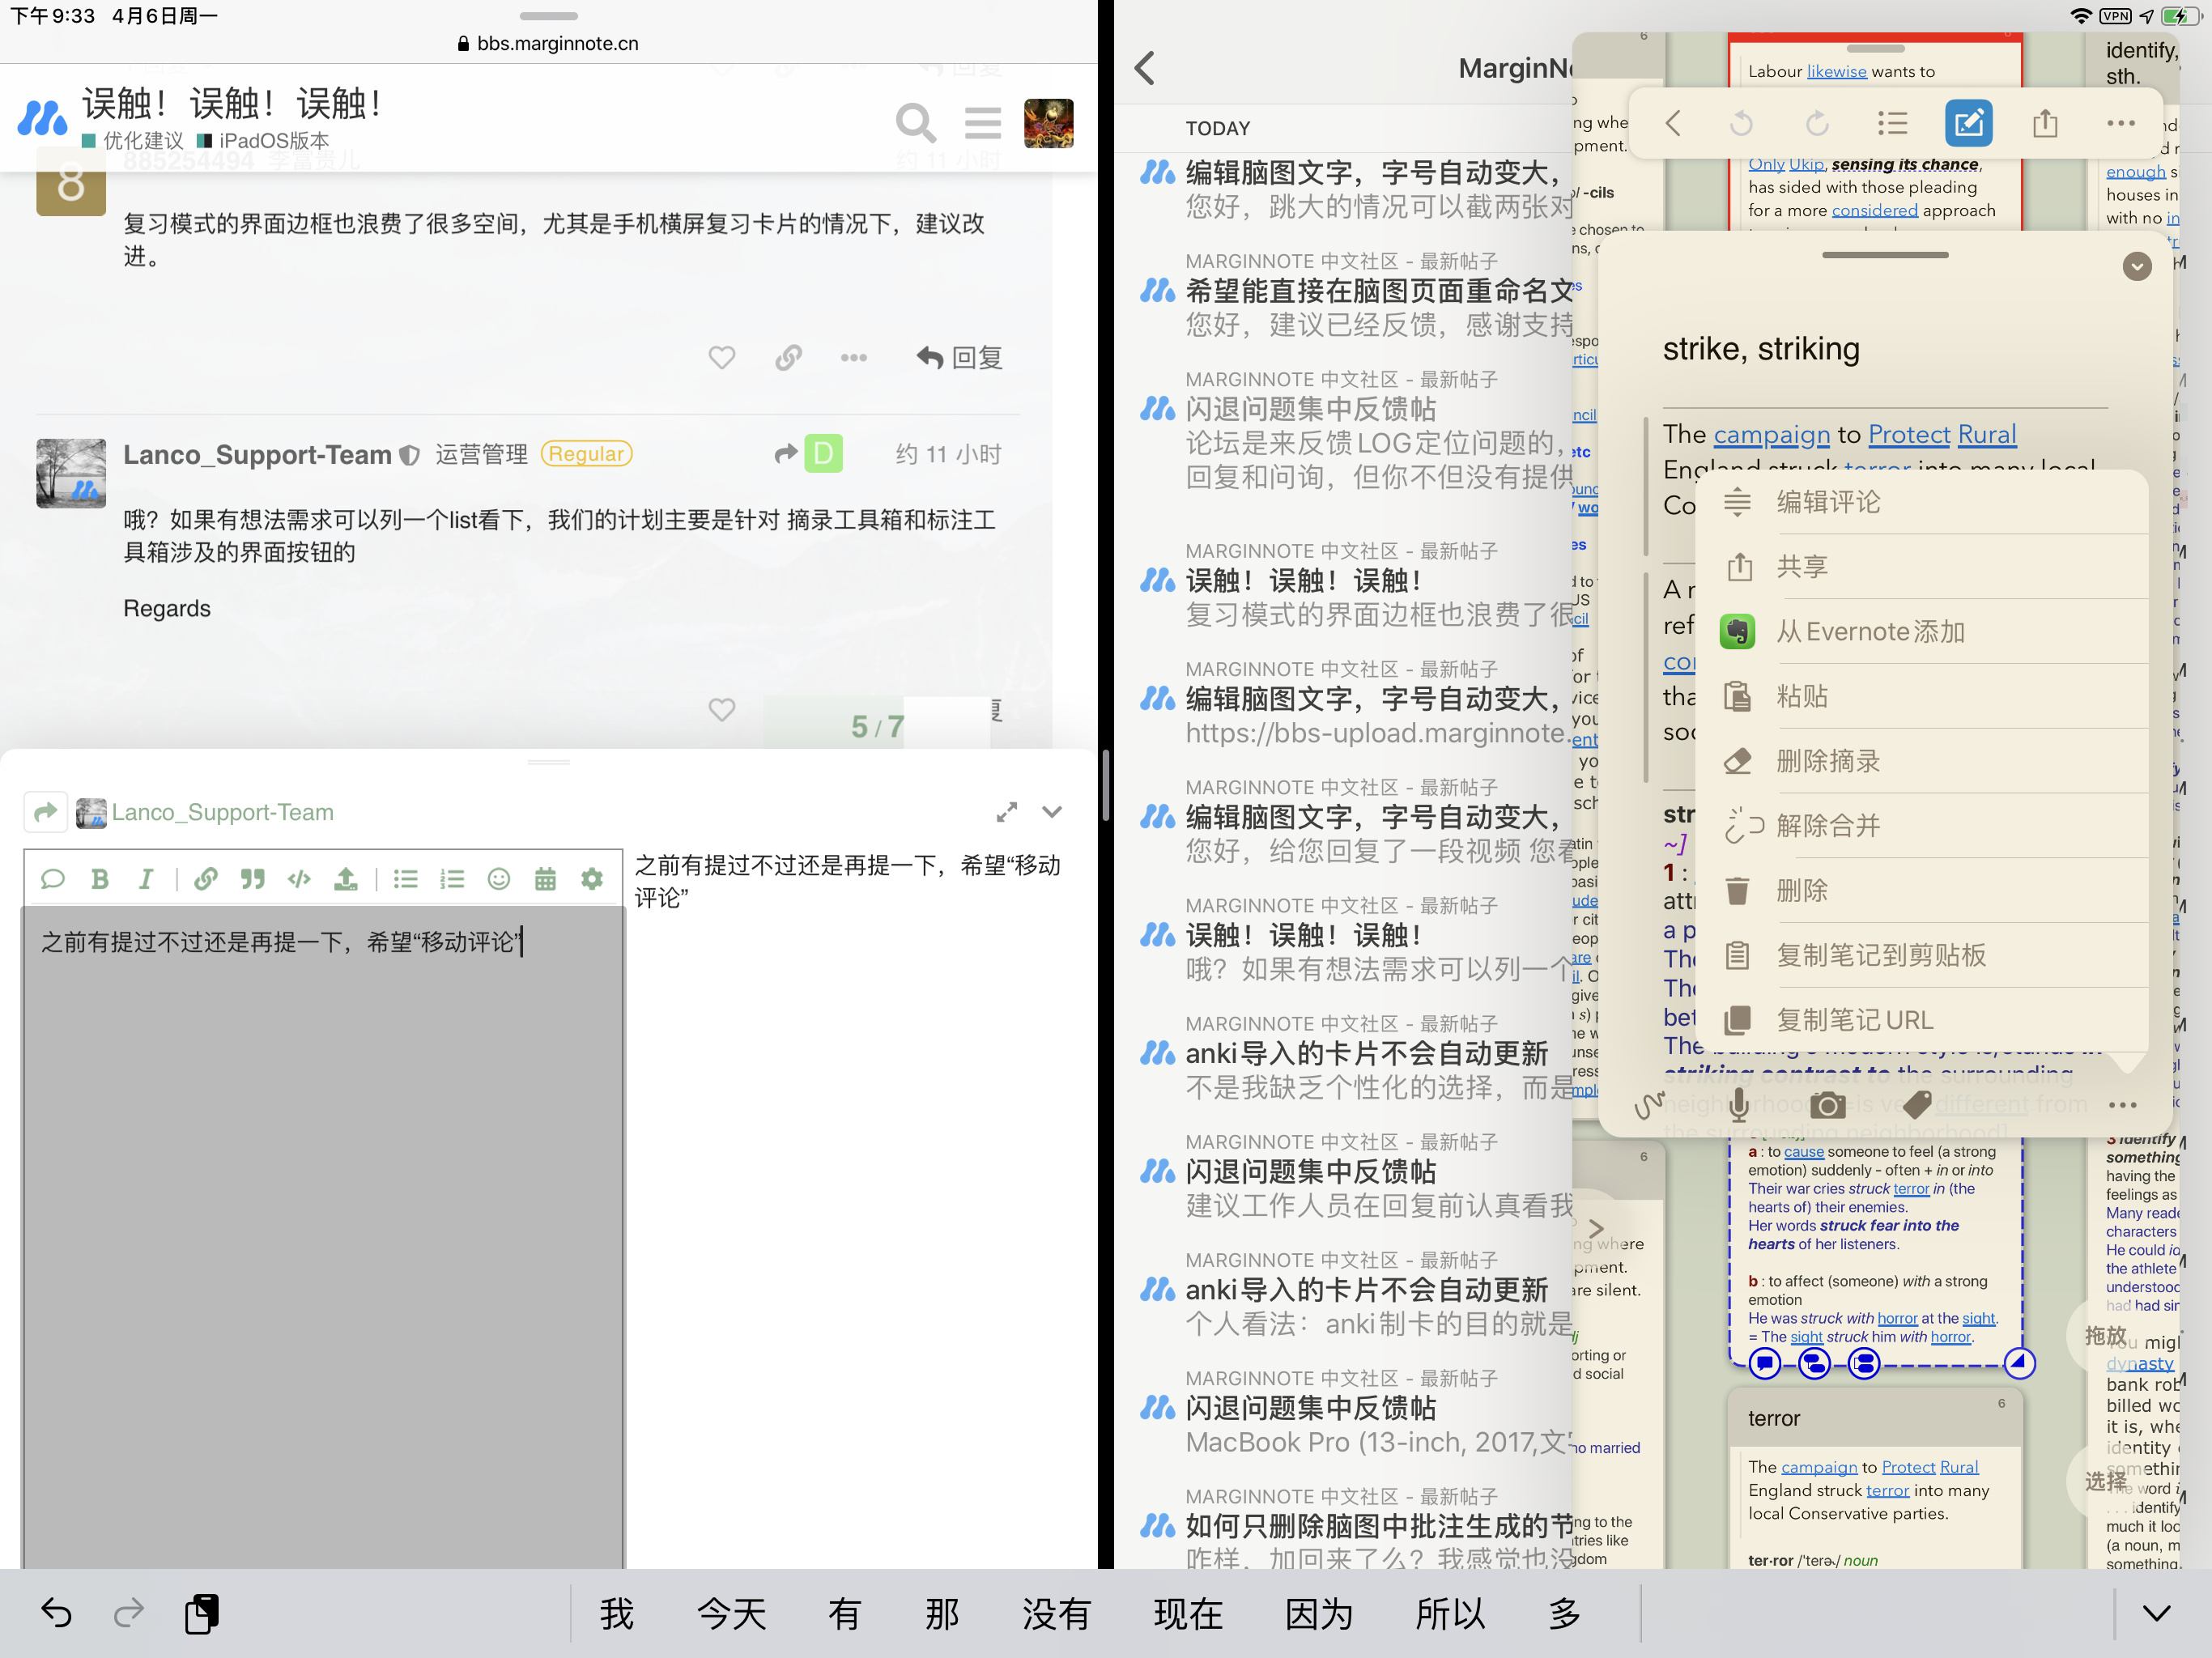This screenshot has width=2212, height=1658.
Task: Reply to the first post with 回复
Action: (x=959, y=357)
